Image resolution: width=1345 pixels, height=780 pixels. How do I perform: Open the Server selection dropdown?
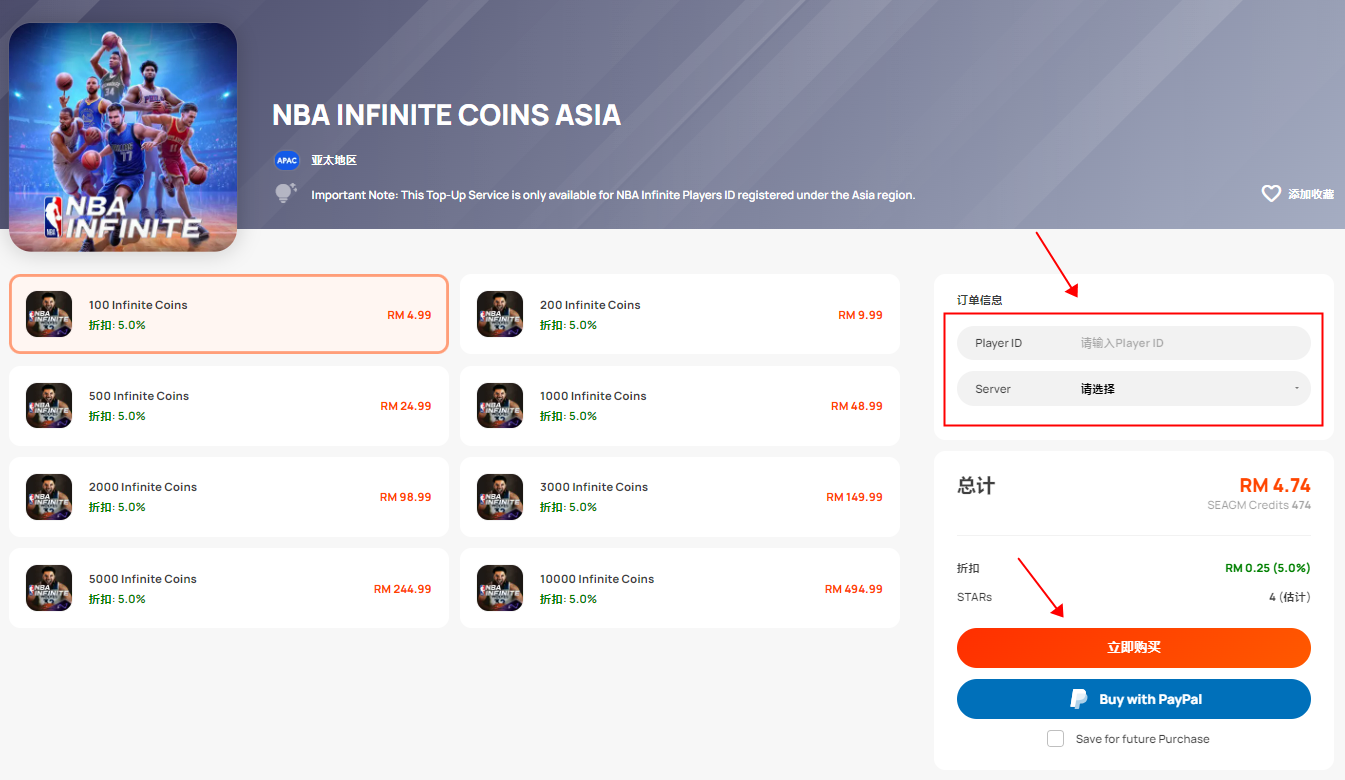click(x=1133, y=389)
